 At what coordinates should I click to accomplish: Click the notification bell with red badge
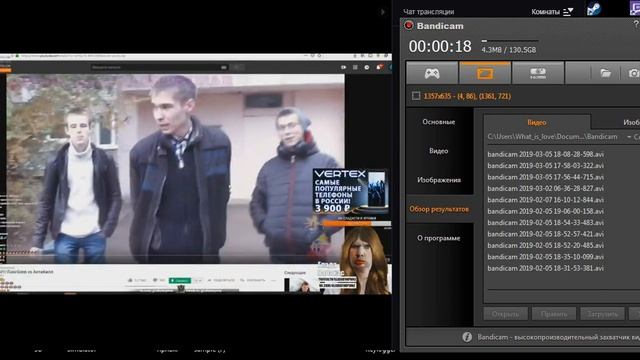(x=379, y=67)
